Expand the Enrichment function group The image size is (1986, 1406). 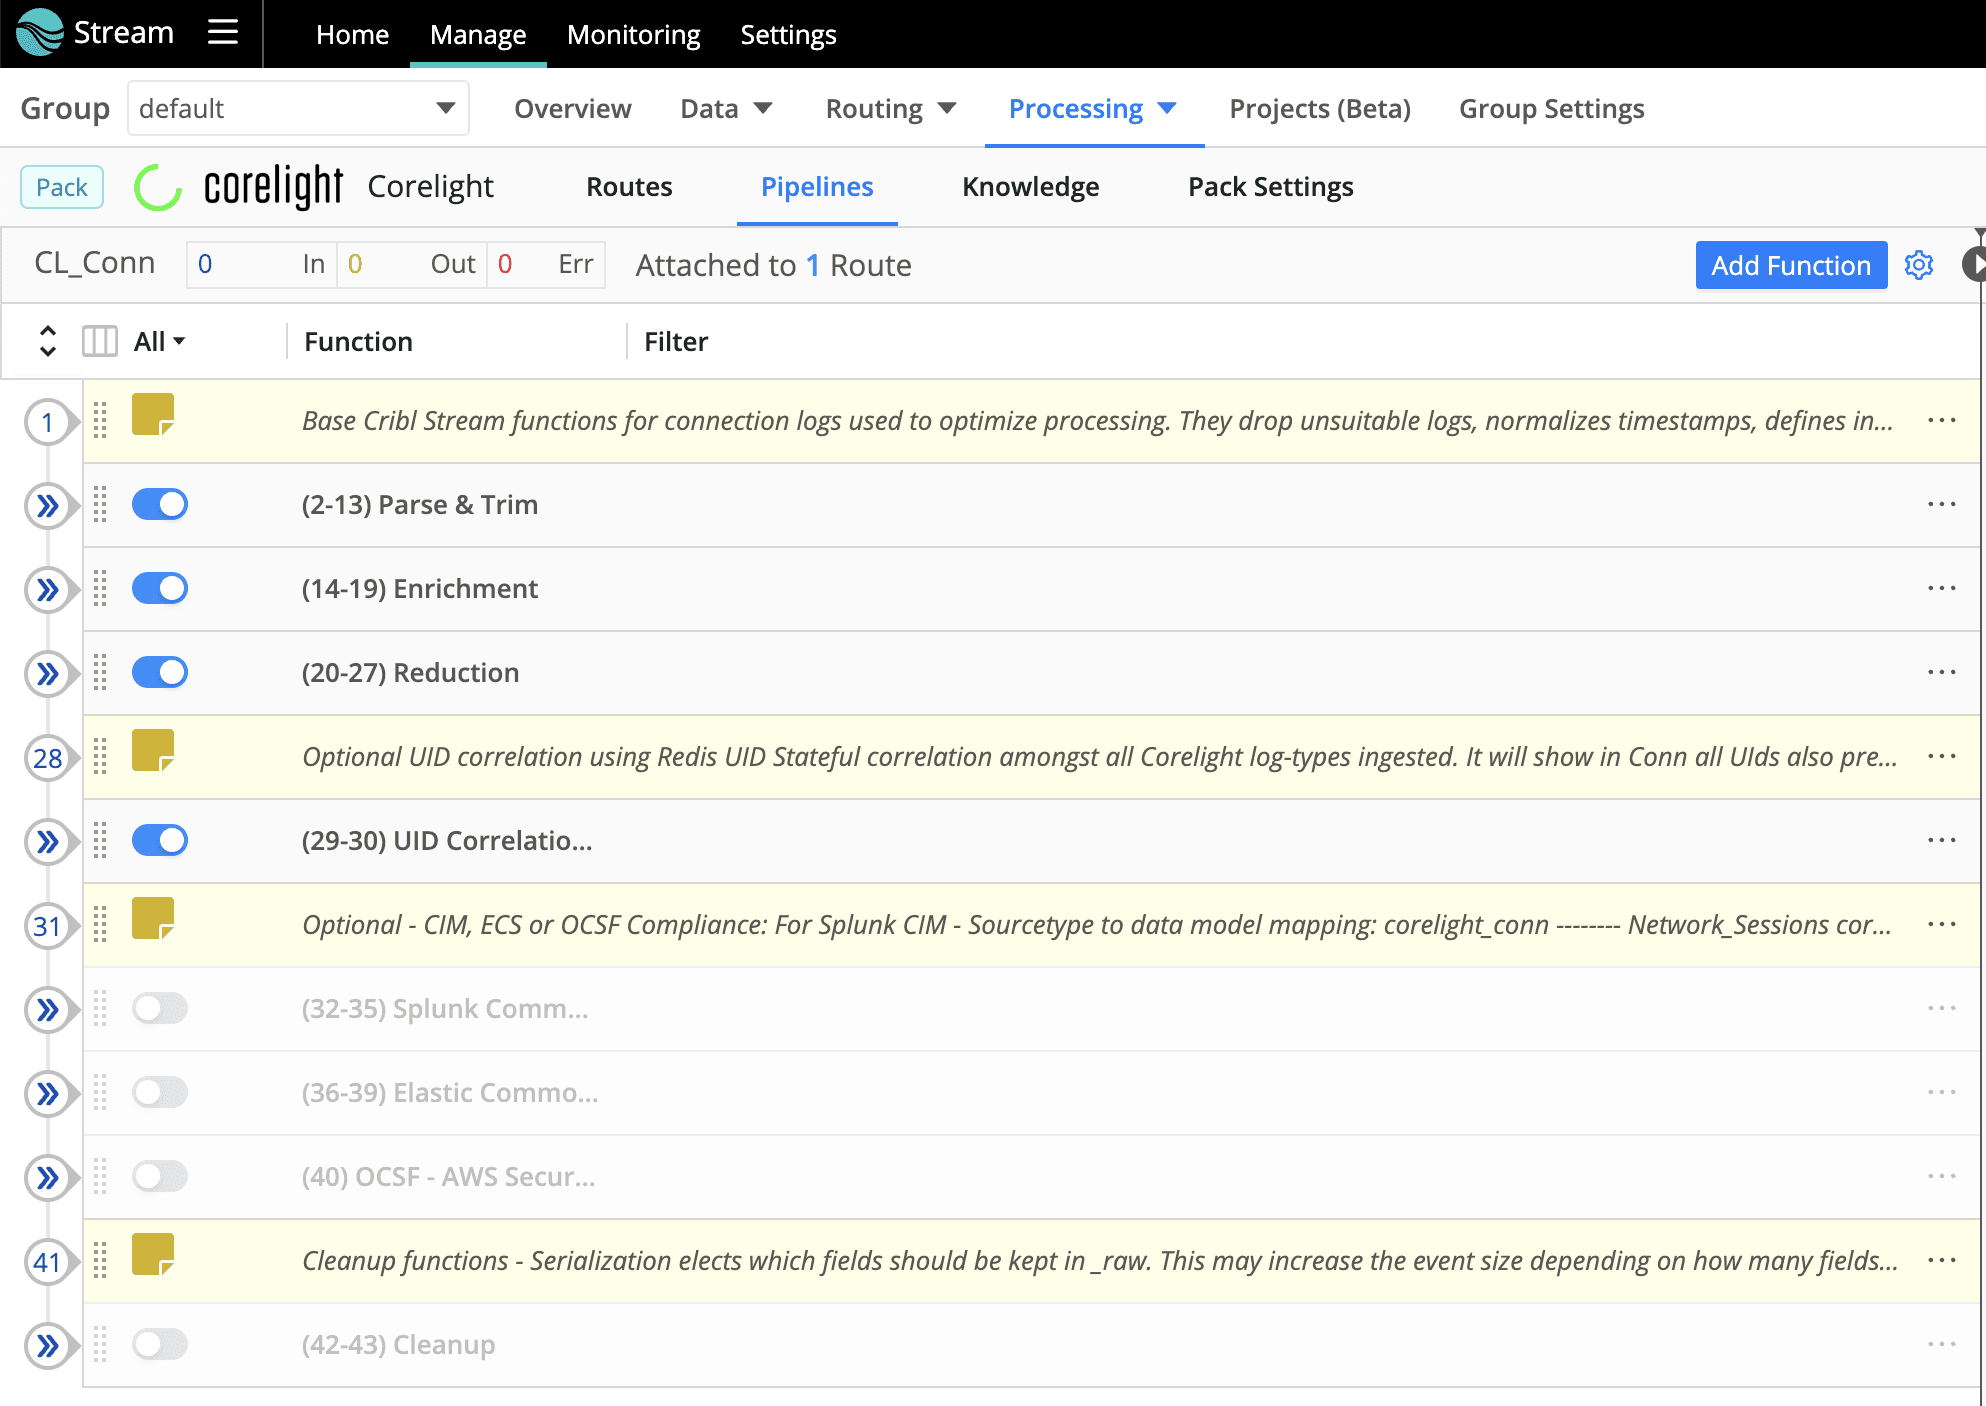click(47, 589)
